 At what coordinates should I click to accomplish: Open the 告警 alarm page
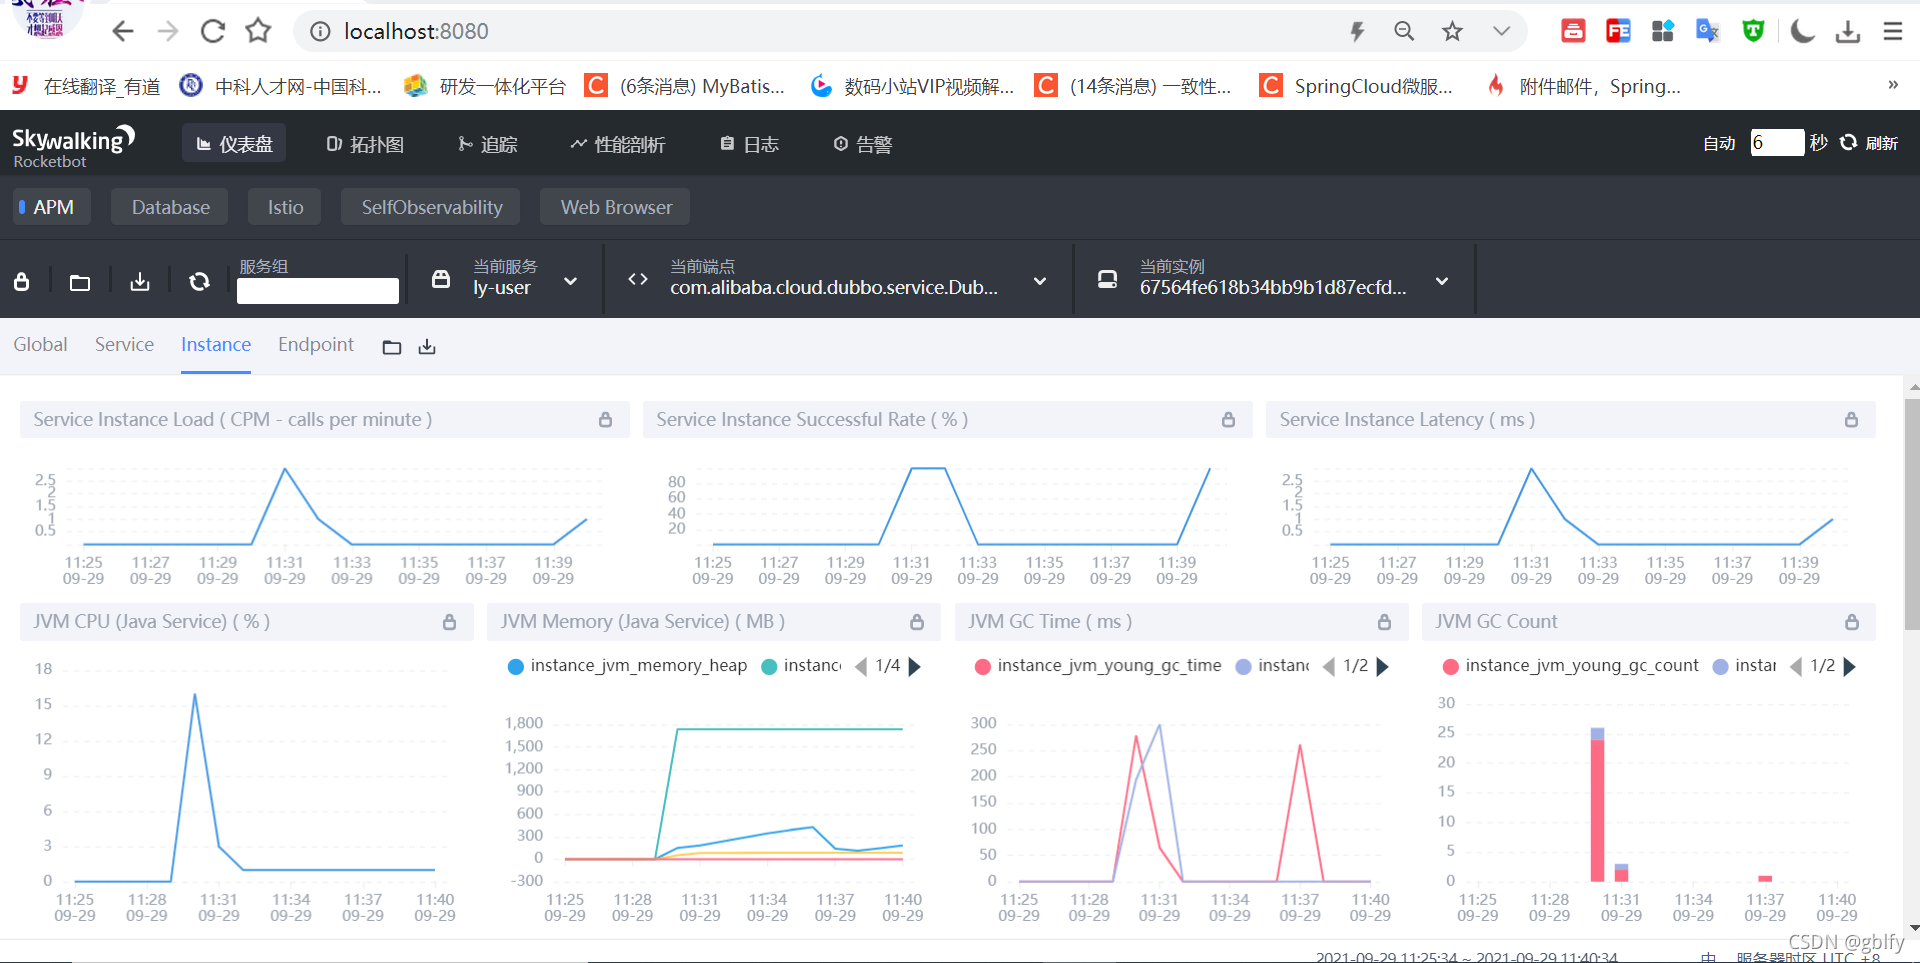863,144
